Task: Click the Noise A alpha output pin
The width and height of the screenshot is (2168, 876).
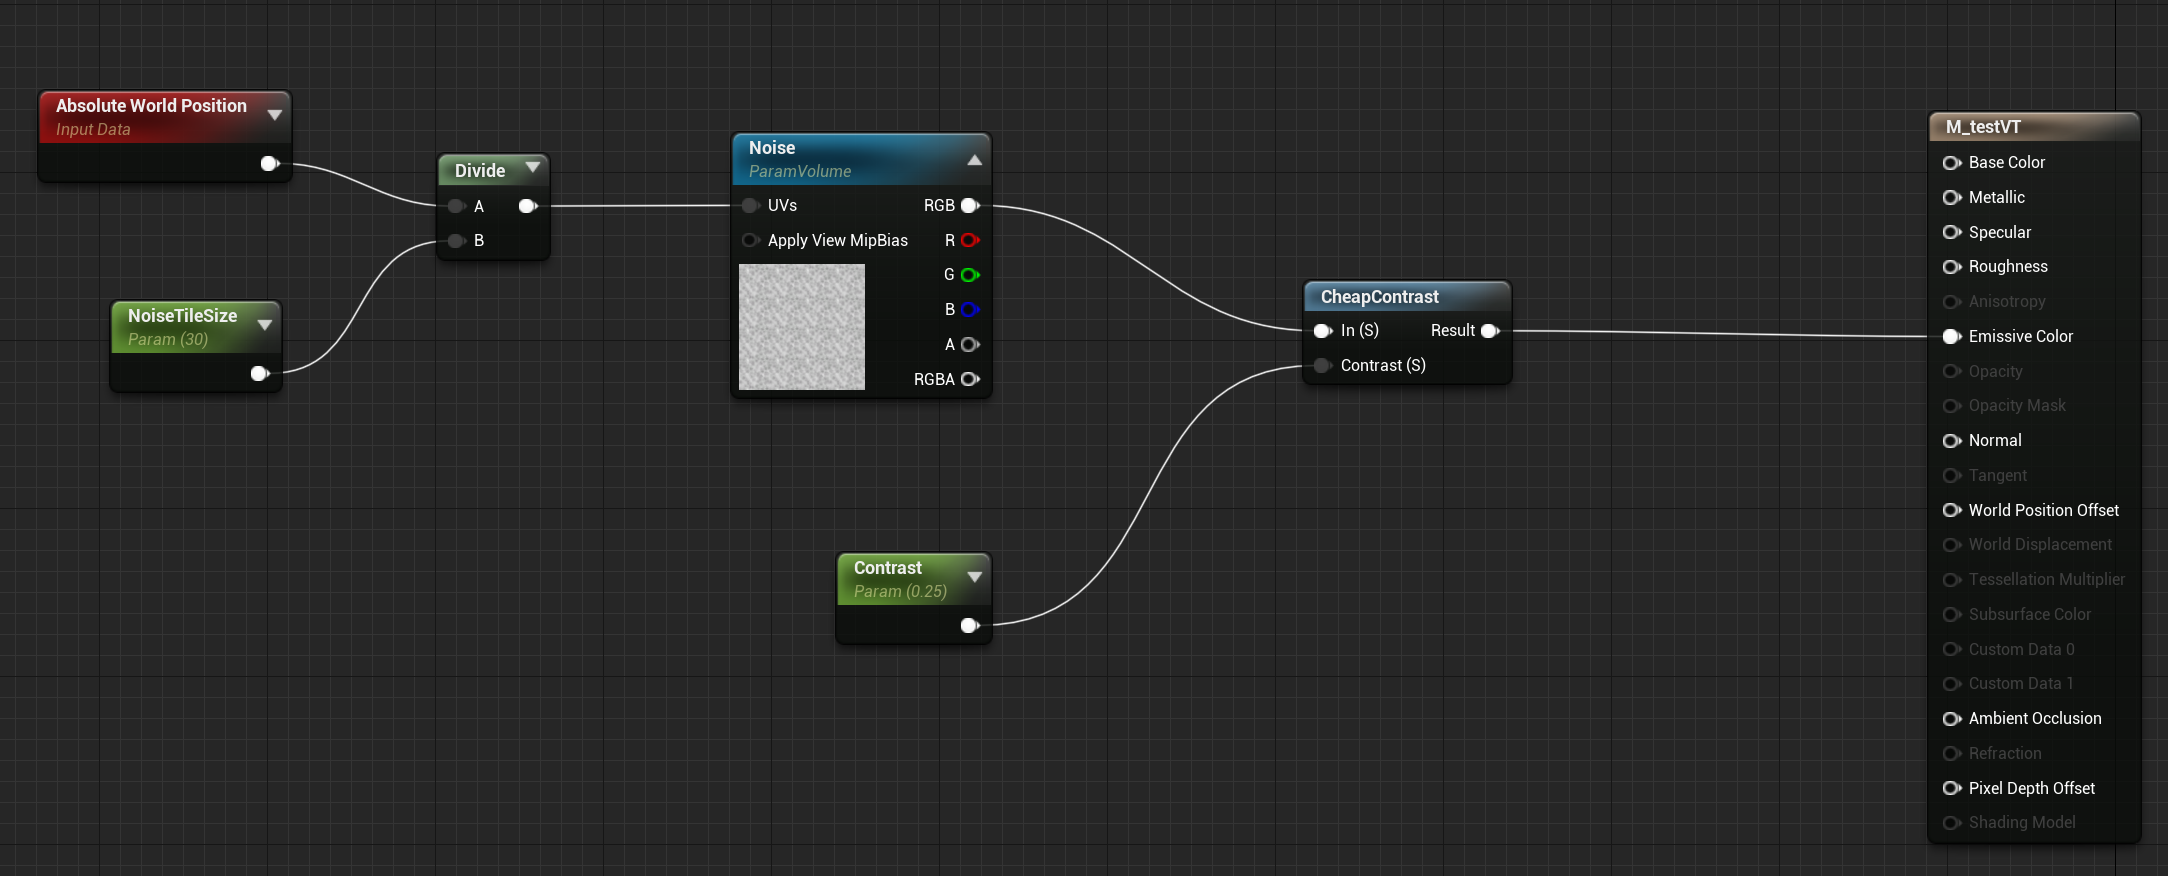Action: 970,344
